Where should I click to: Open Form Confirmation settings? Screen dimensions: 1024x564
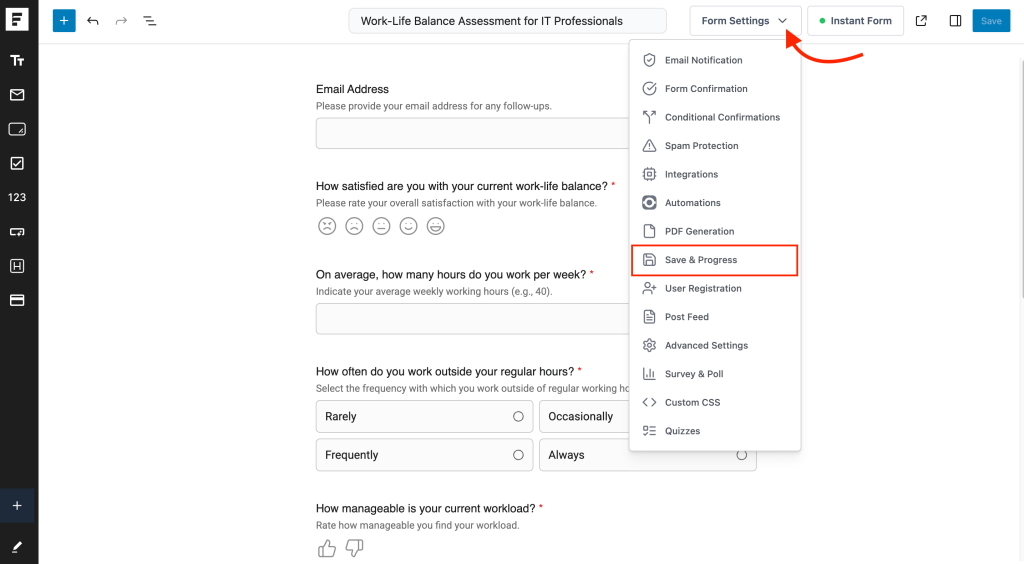tap(714, 89)
